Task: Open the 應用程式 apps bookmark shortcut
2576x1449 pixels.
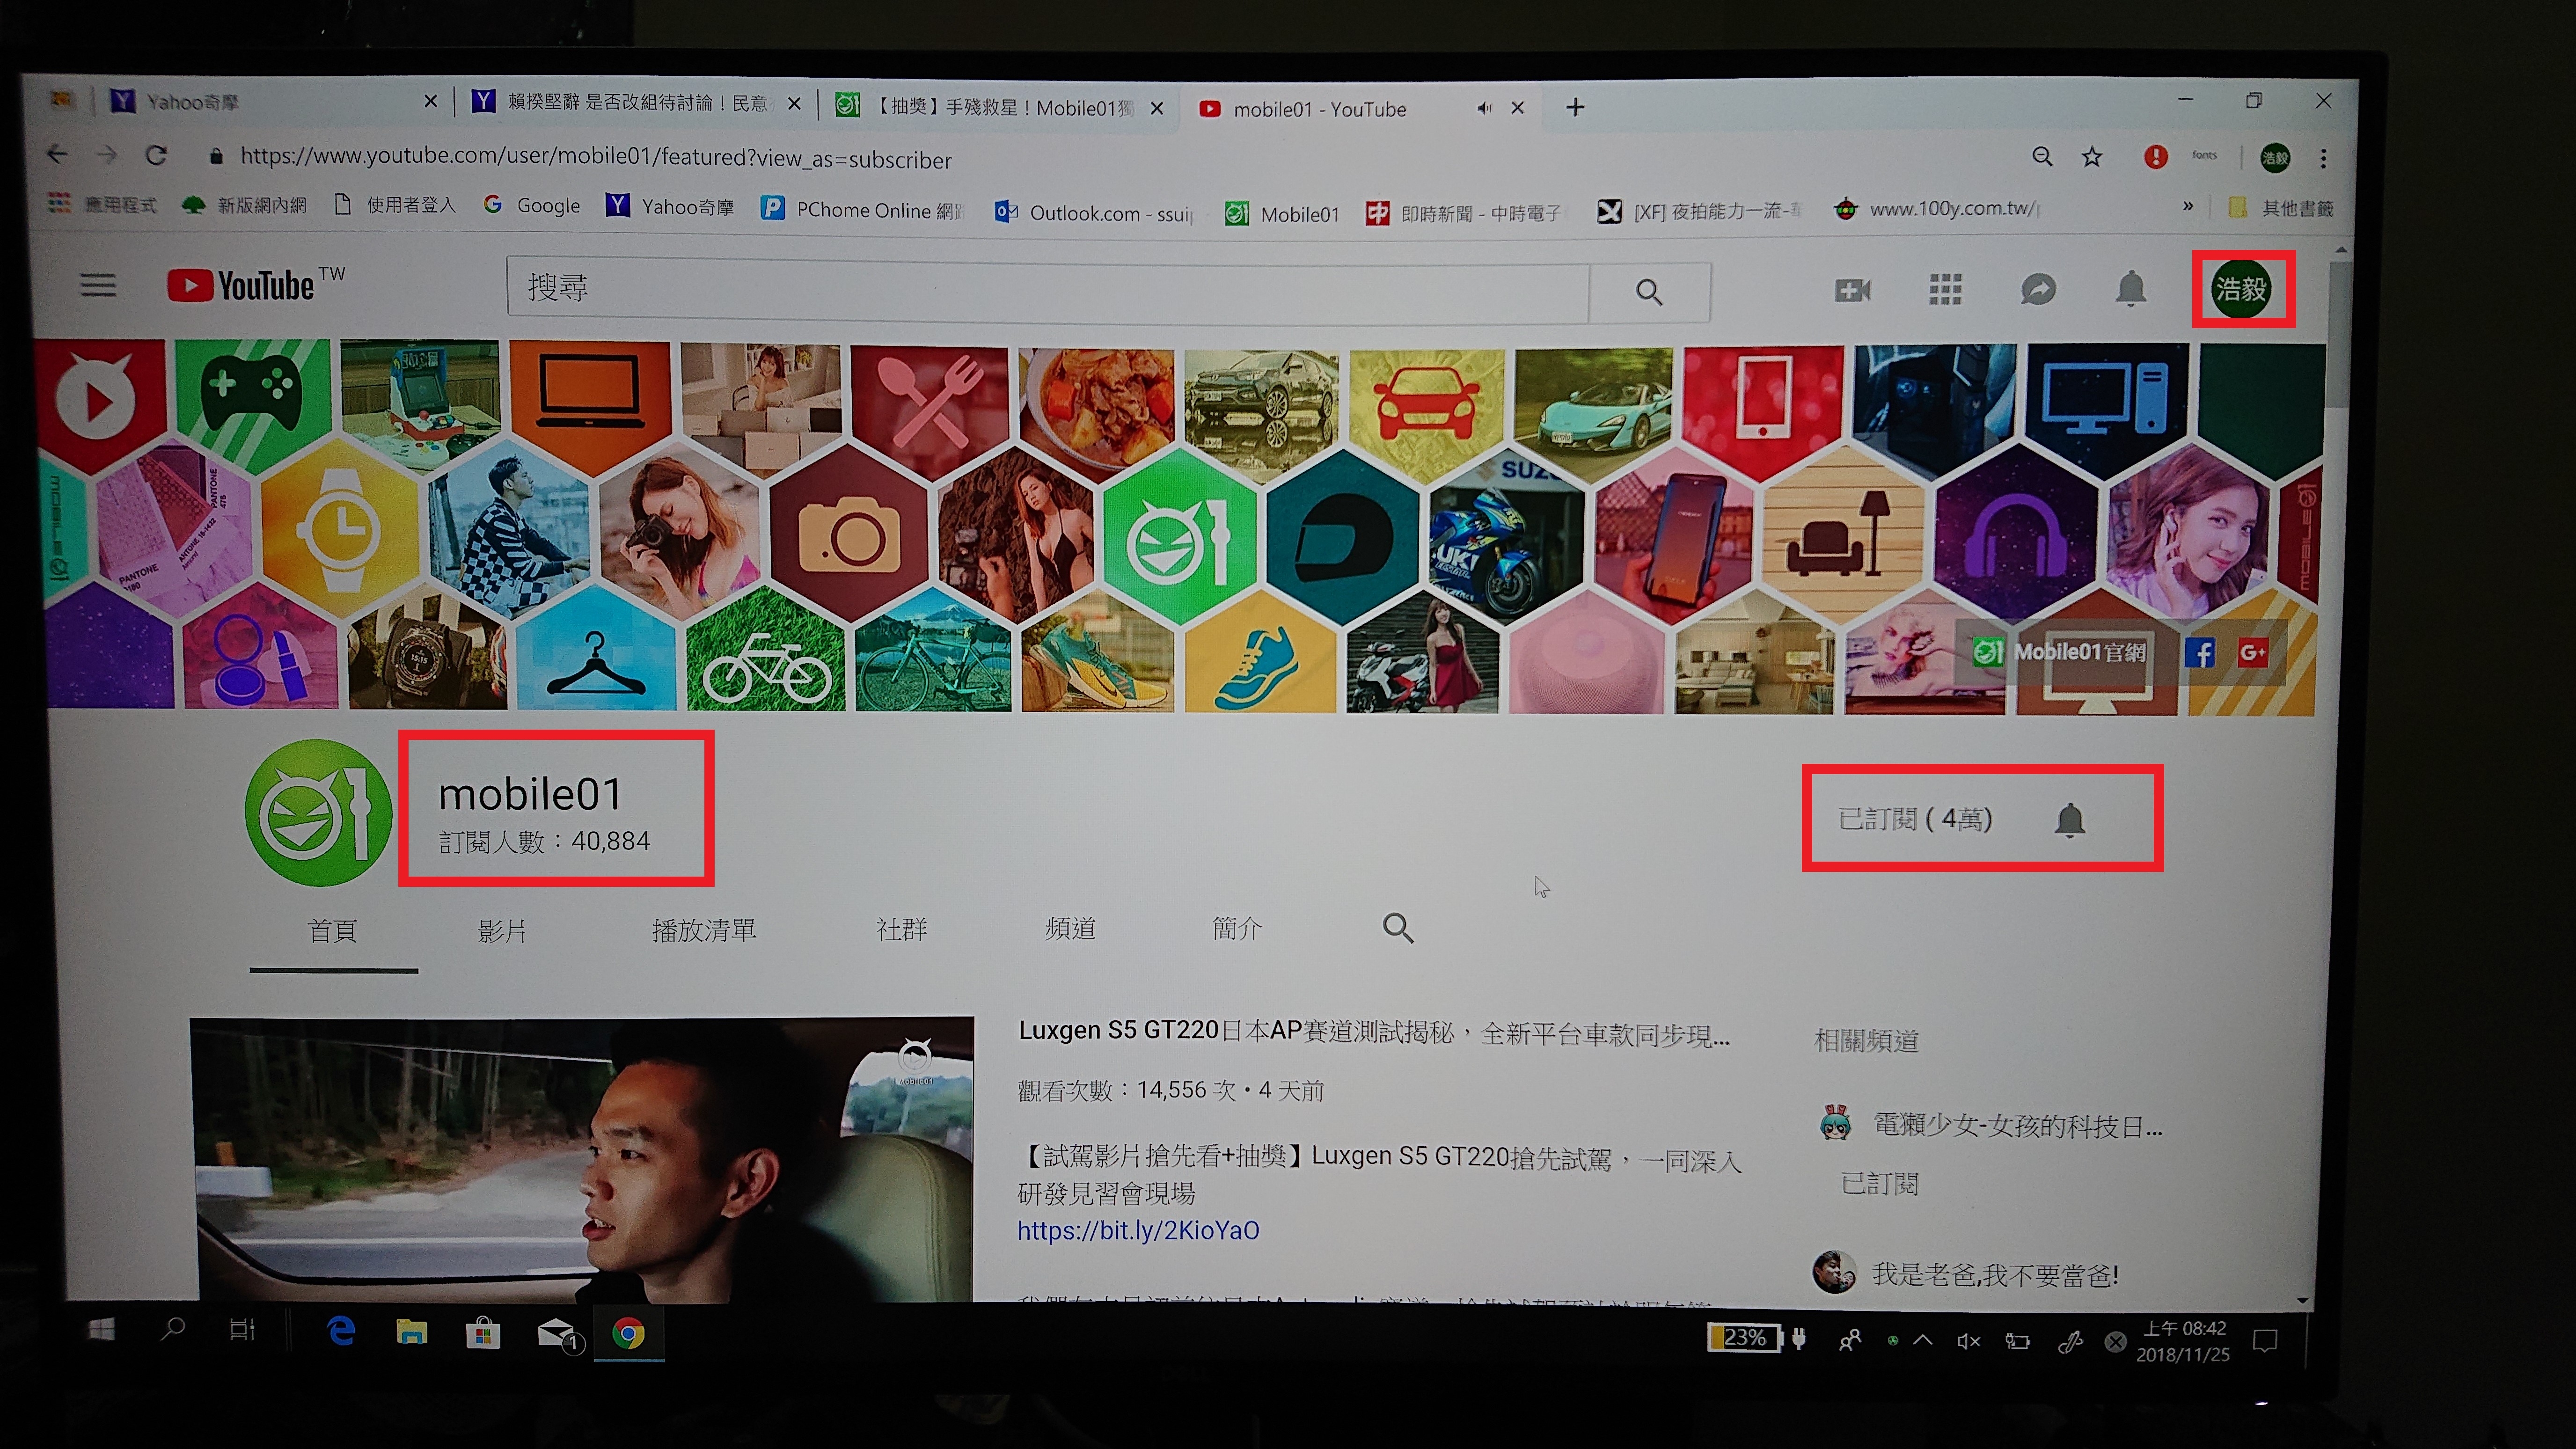Action: click(102, 204)
